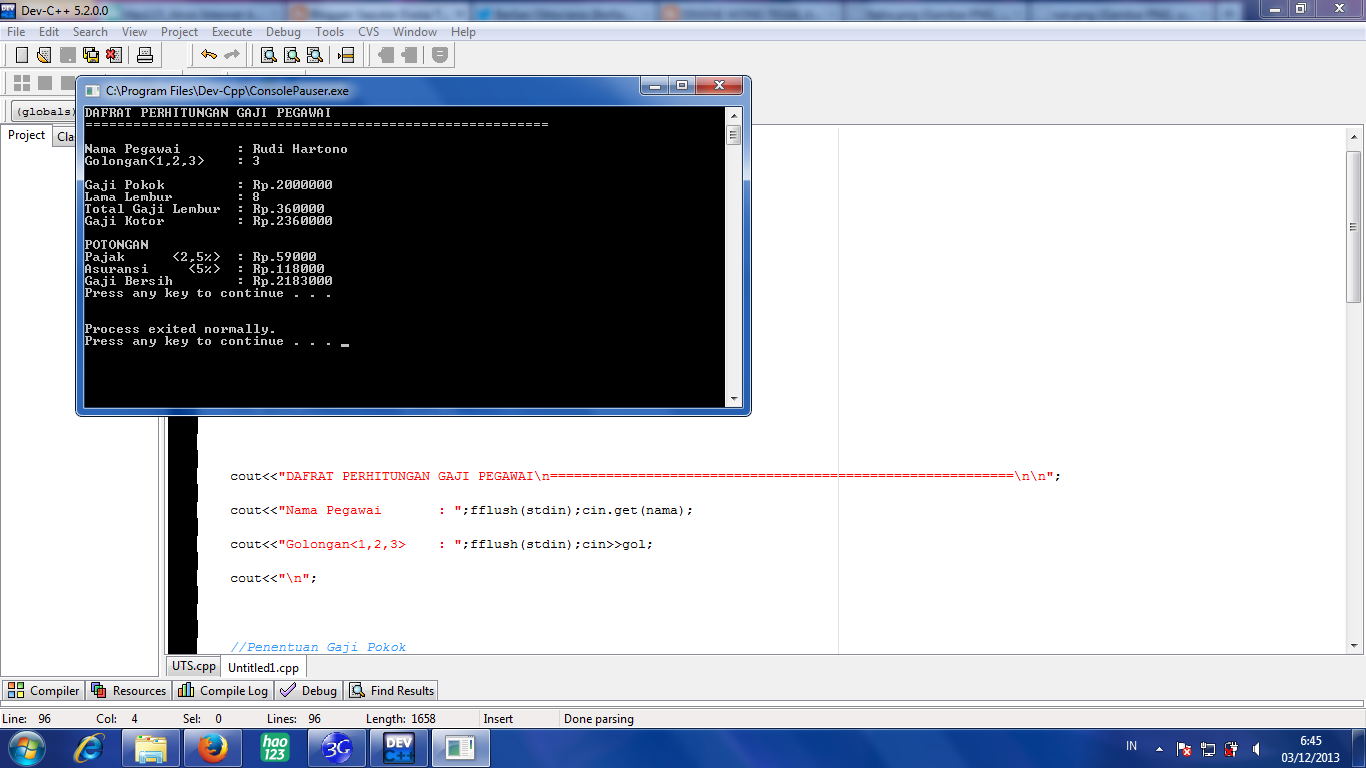Open the Debug tab in the bottom panel
Viewport: 1366px width, 768px height.
(309, 690)
